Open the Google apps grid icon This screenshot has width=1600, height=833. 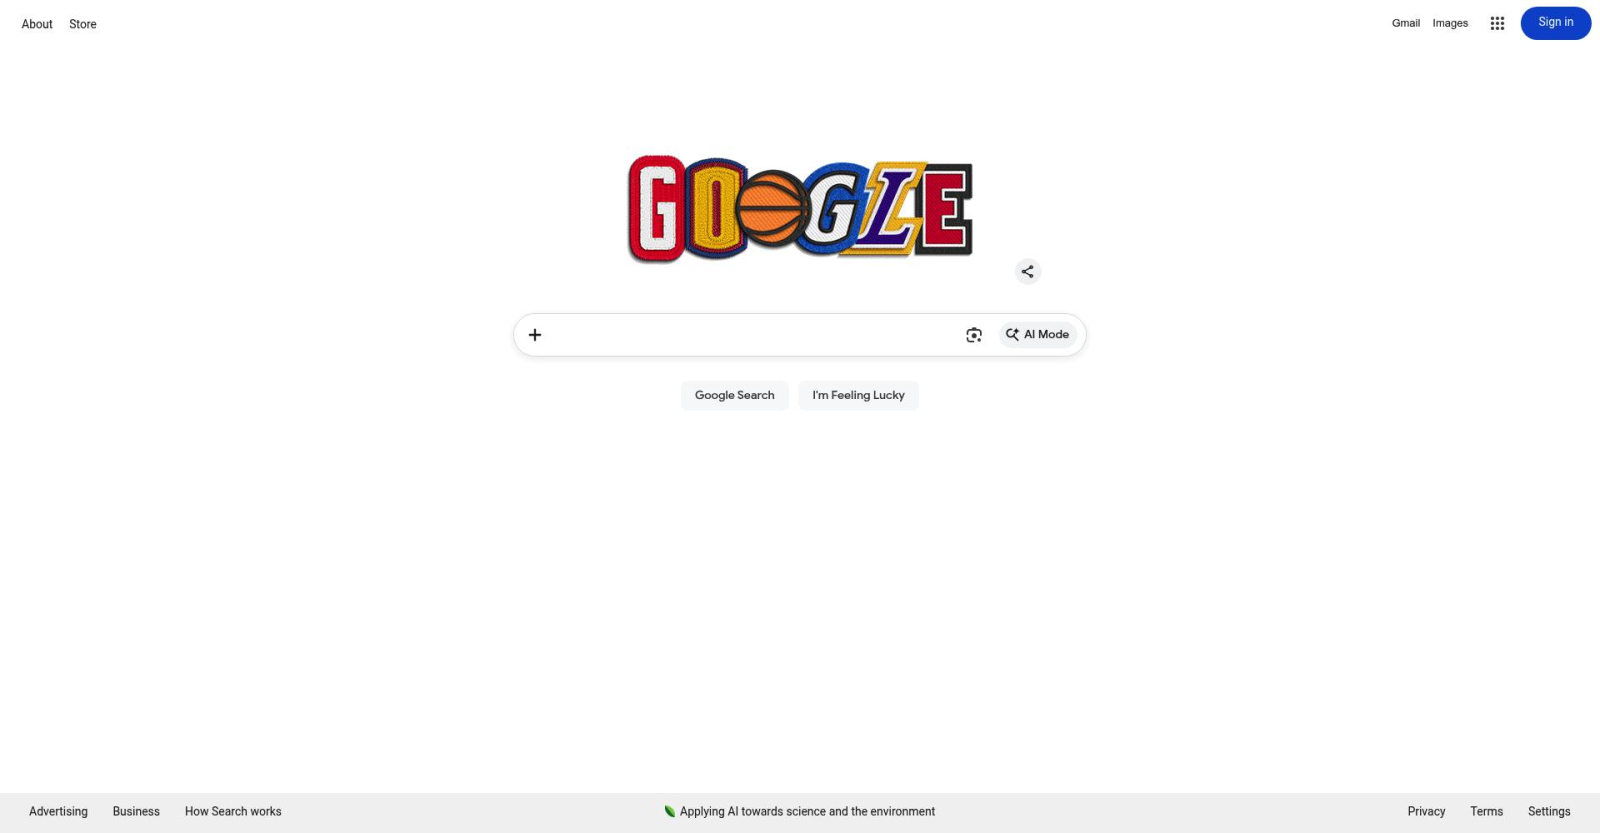pyautogui.click(x=1497, y=23)
